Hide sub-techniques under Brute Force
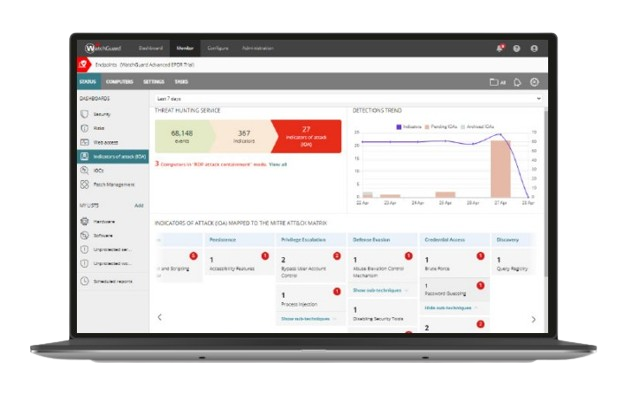The image size is (633, 394). click(448, 308)
